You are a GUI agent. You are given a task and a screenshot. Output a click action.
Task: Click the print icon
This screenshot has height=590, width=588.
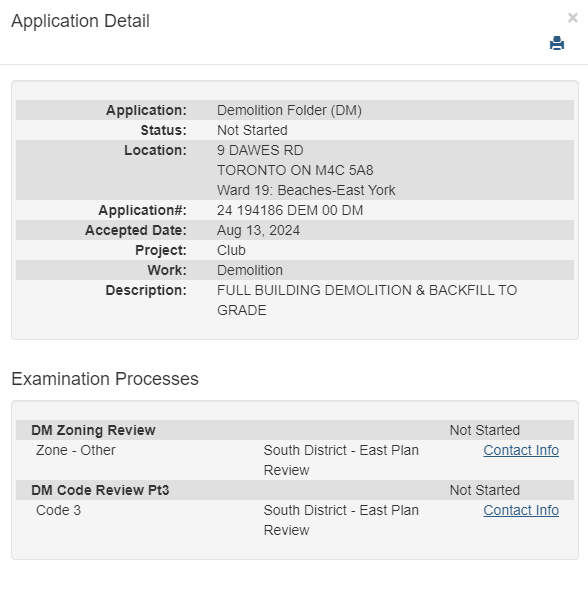click(557, 43)
